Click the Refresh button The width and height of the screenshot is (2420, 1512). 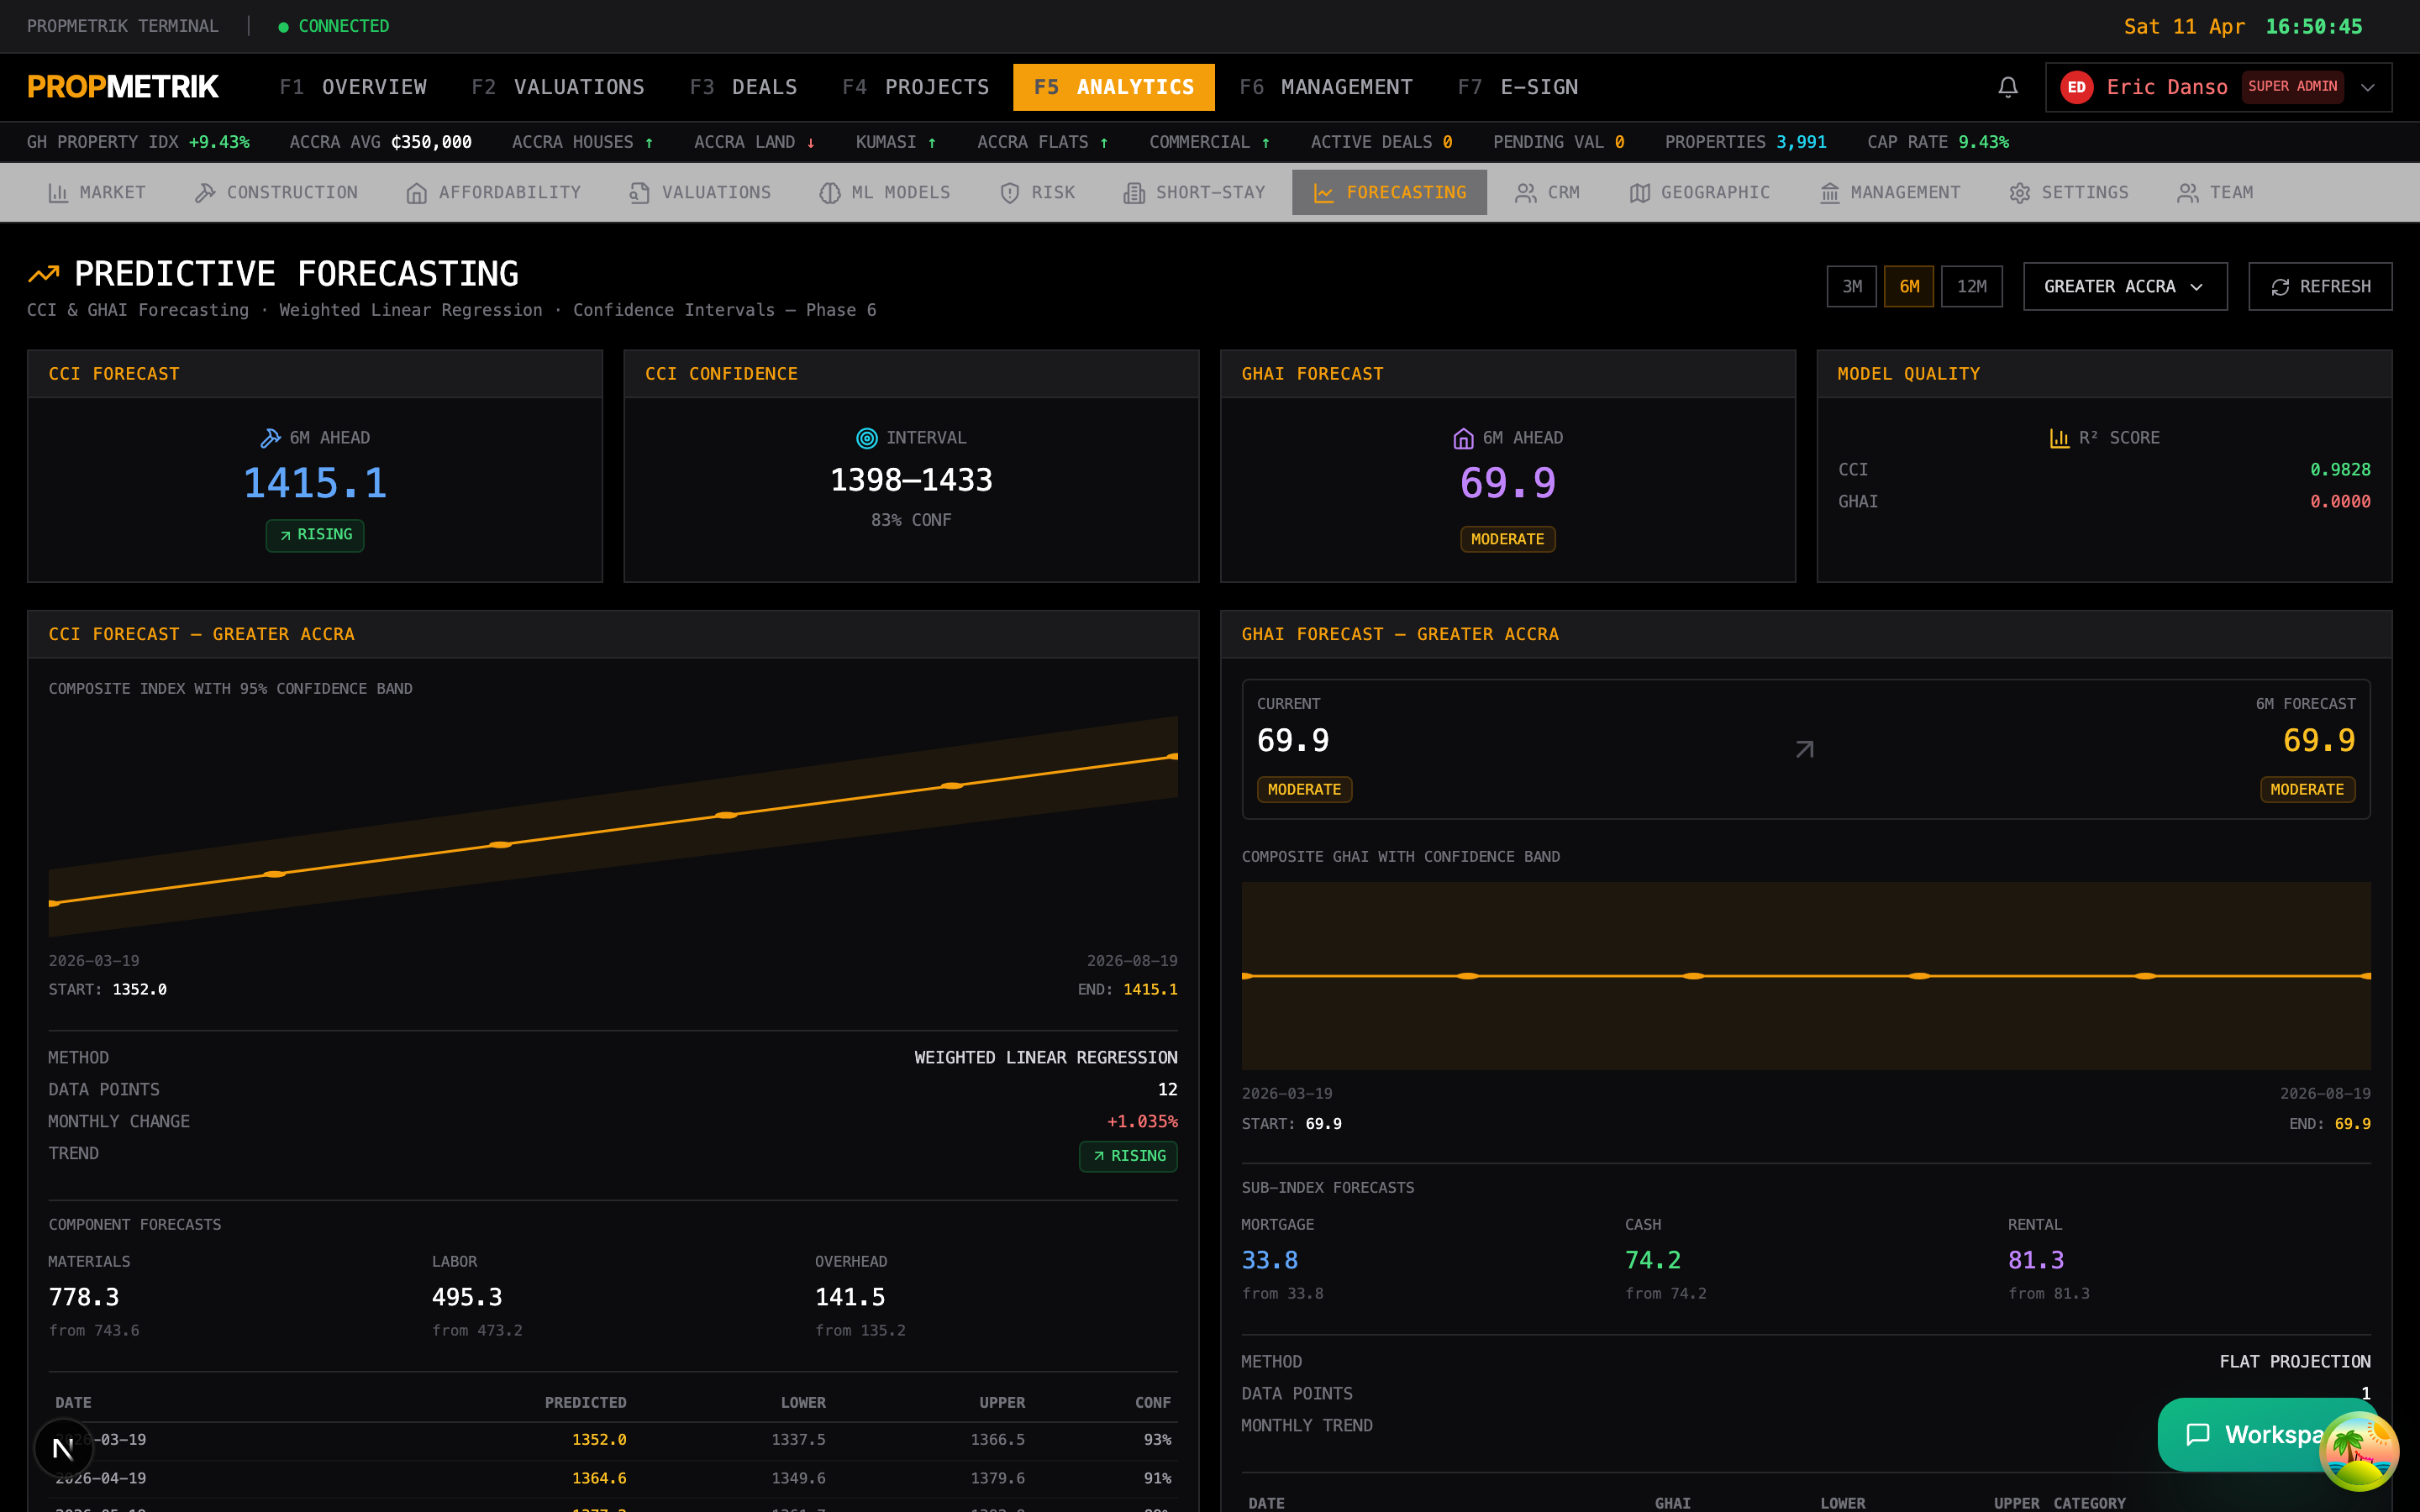pos(2319,286)
